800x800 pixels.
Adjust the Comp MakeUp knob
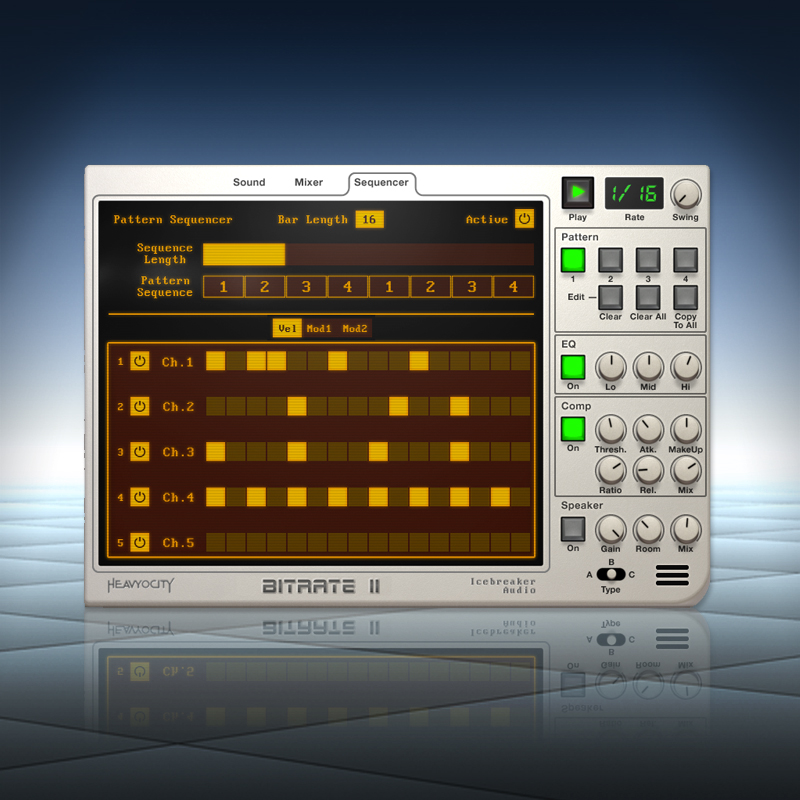pyautogui.click(x=686, y=430)
